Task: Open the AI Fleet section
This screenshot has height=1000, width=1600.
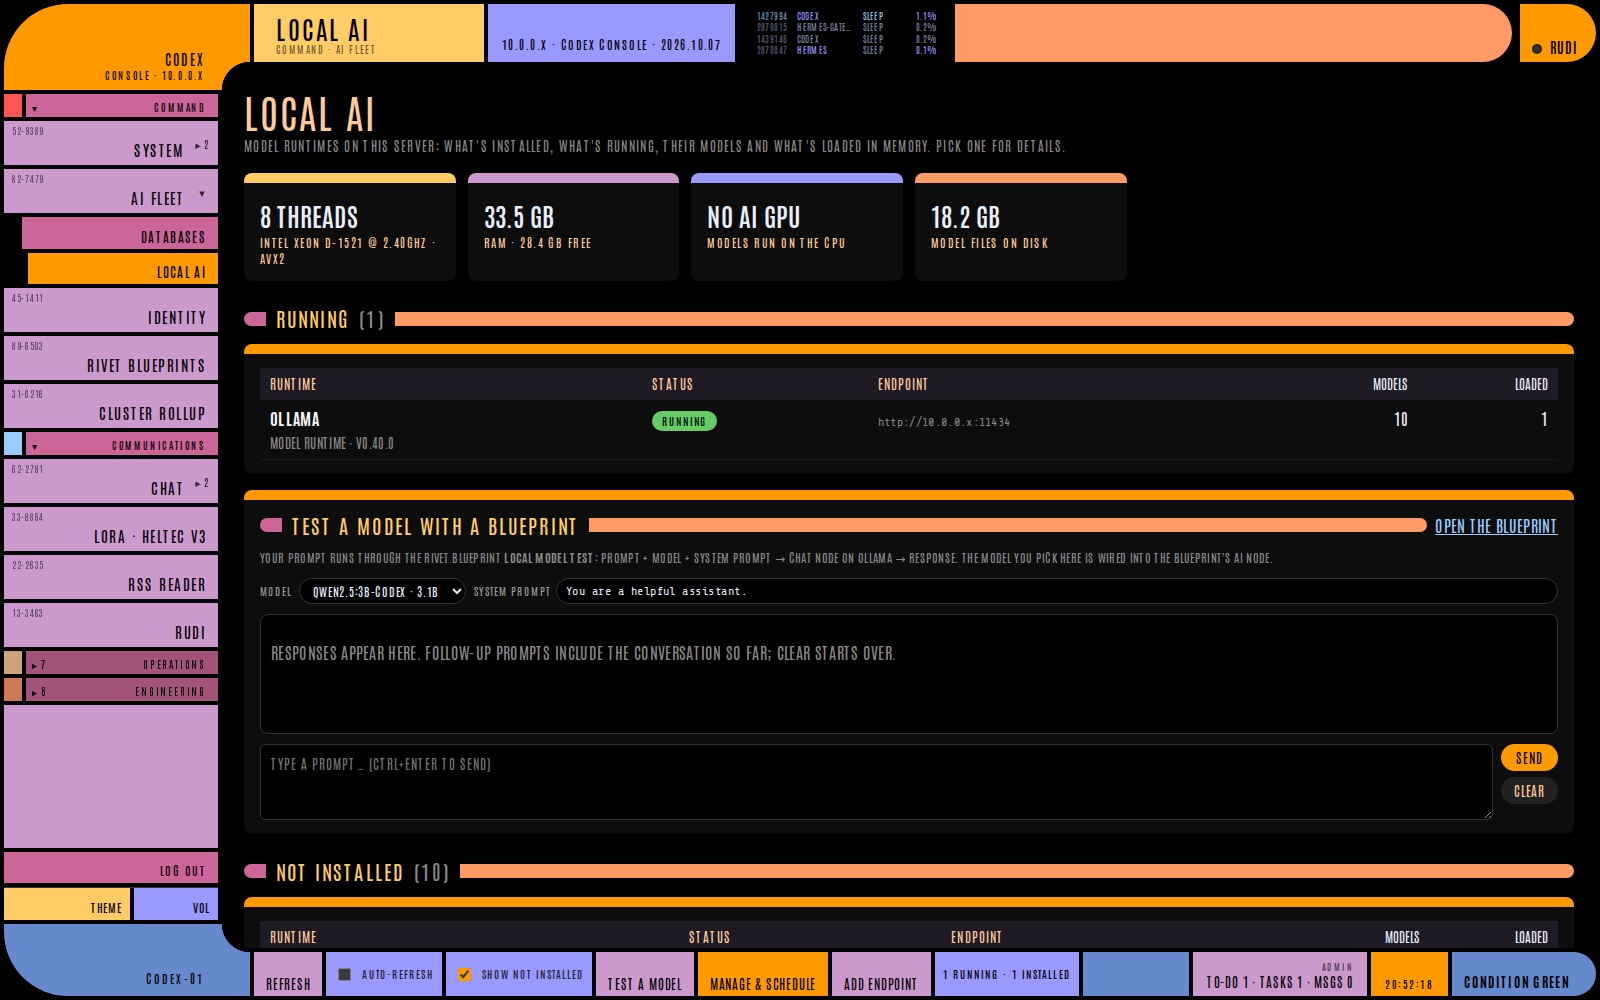Action: (x=111, y=191)
